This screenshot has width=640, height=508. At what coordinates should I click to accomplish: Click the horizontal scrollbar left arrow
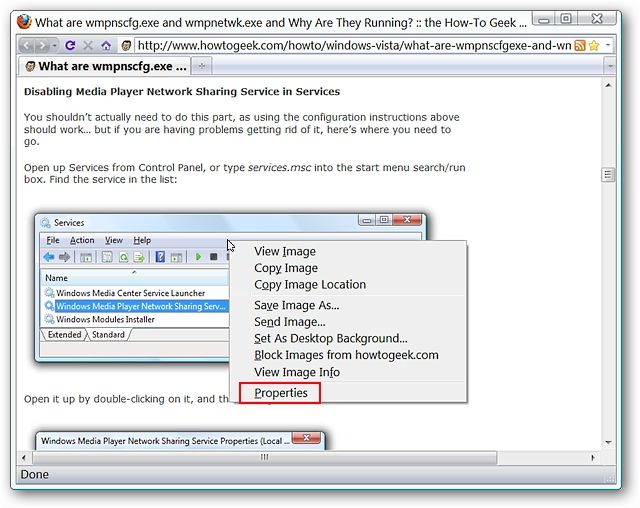[x=24, y=458]
